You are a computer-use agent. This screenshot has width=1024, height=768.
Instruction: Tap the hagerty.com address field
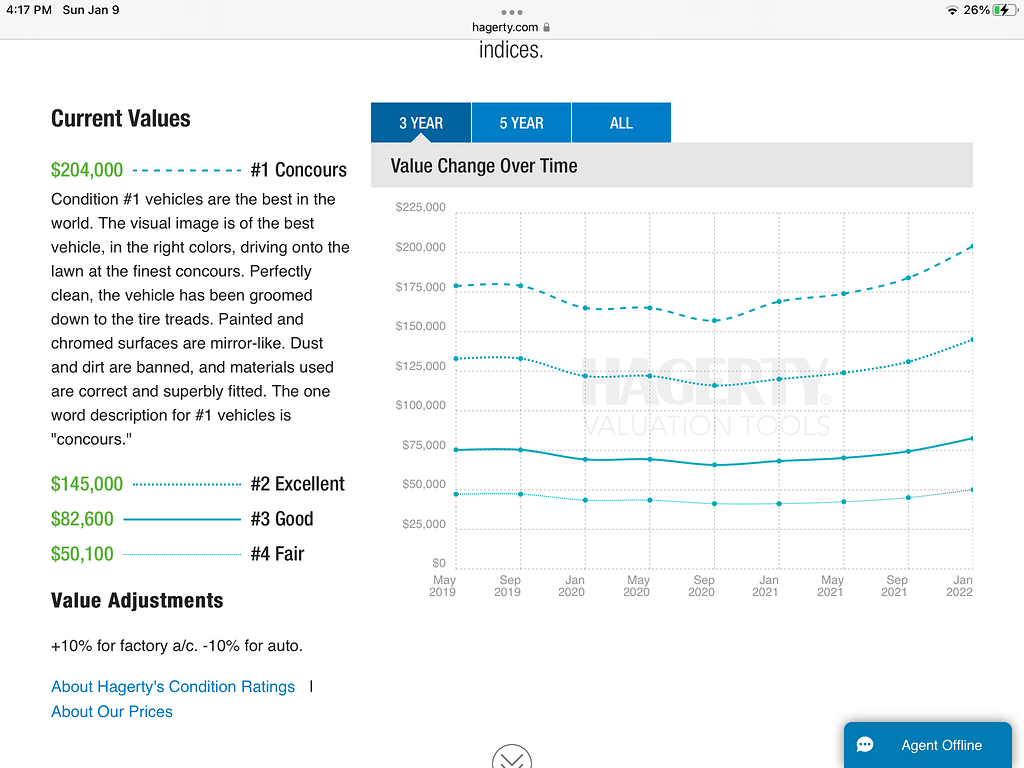pos(505,27)
